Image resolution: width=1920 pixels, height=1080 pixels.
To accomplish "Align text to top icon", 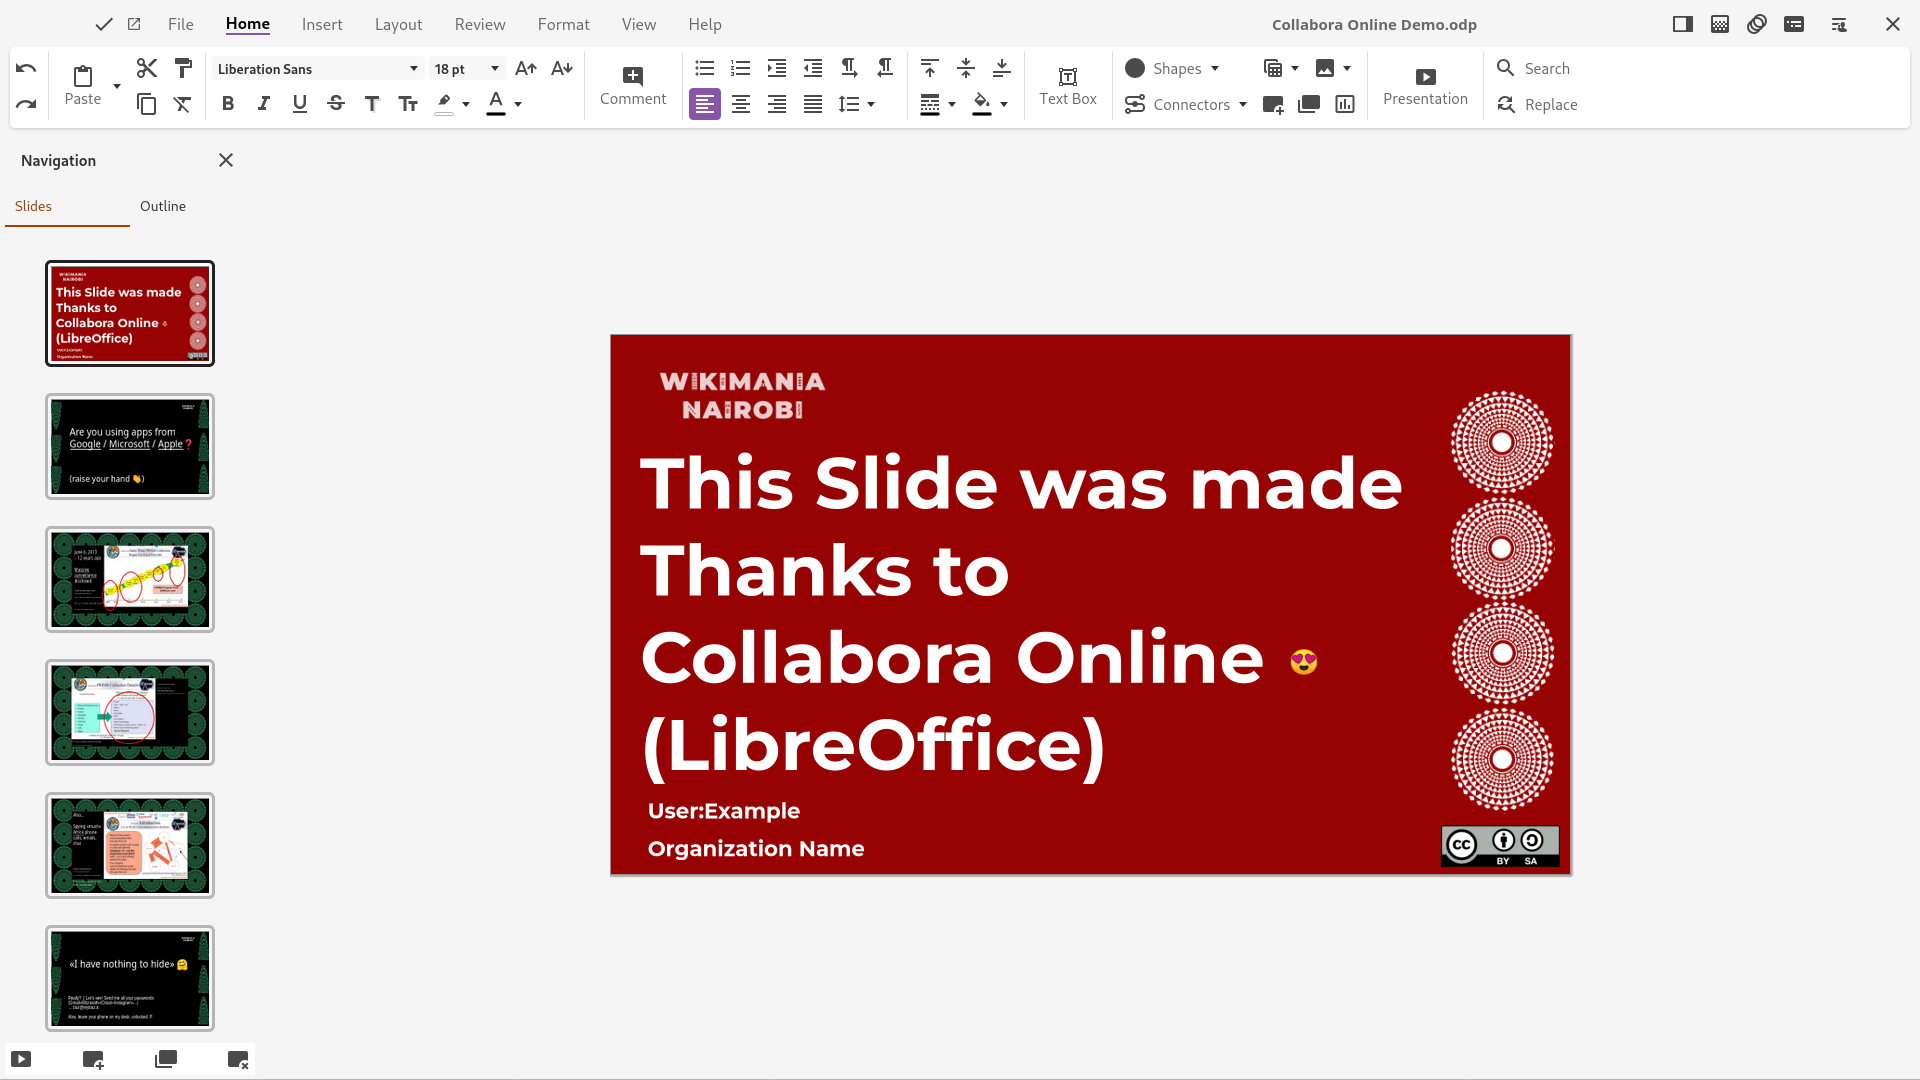I will coord(930,68).
